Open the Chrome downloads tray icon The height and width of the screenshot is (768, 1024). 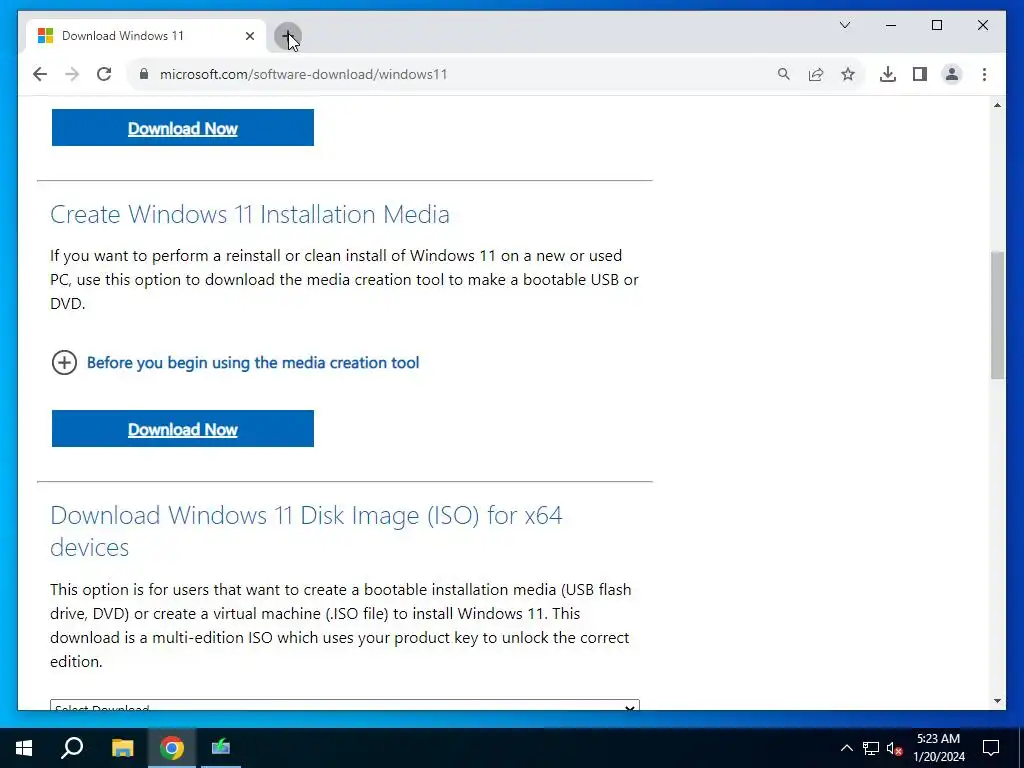point(888,74)
